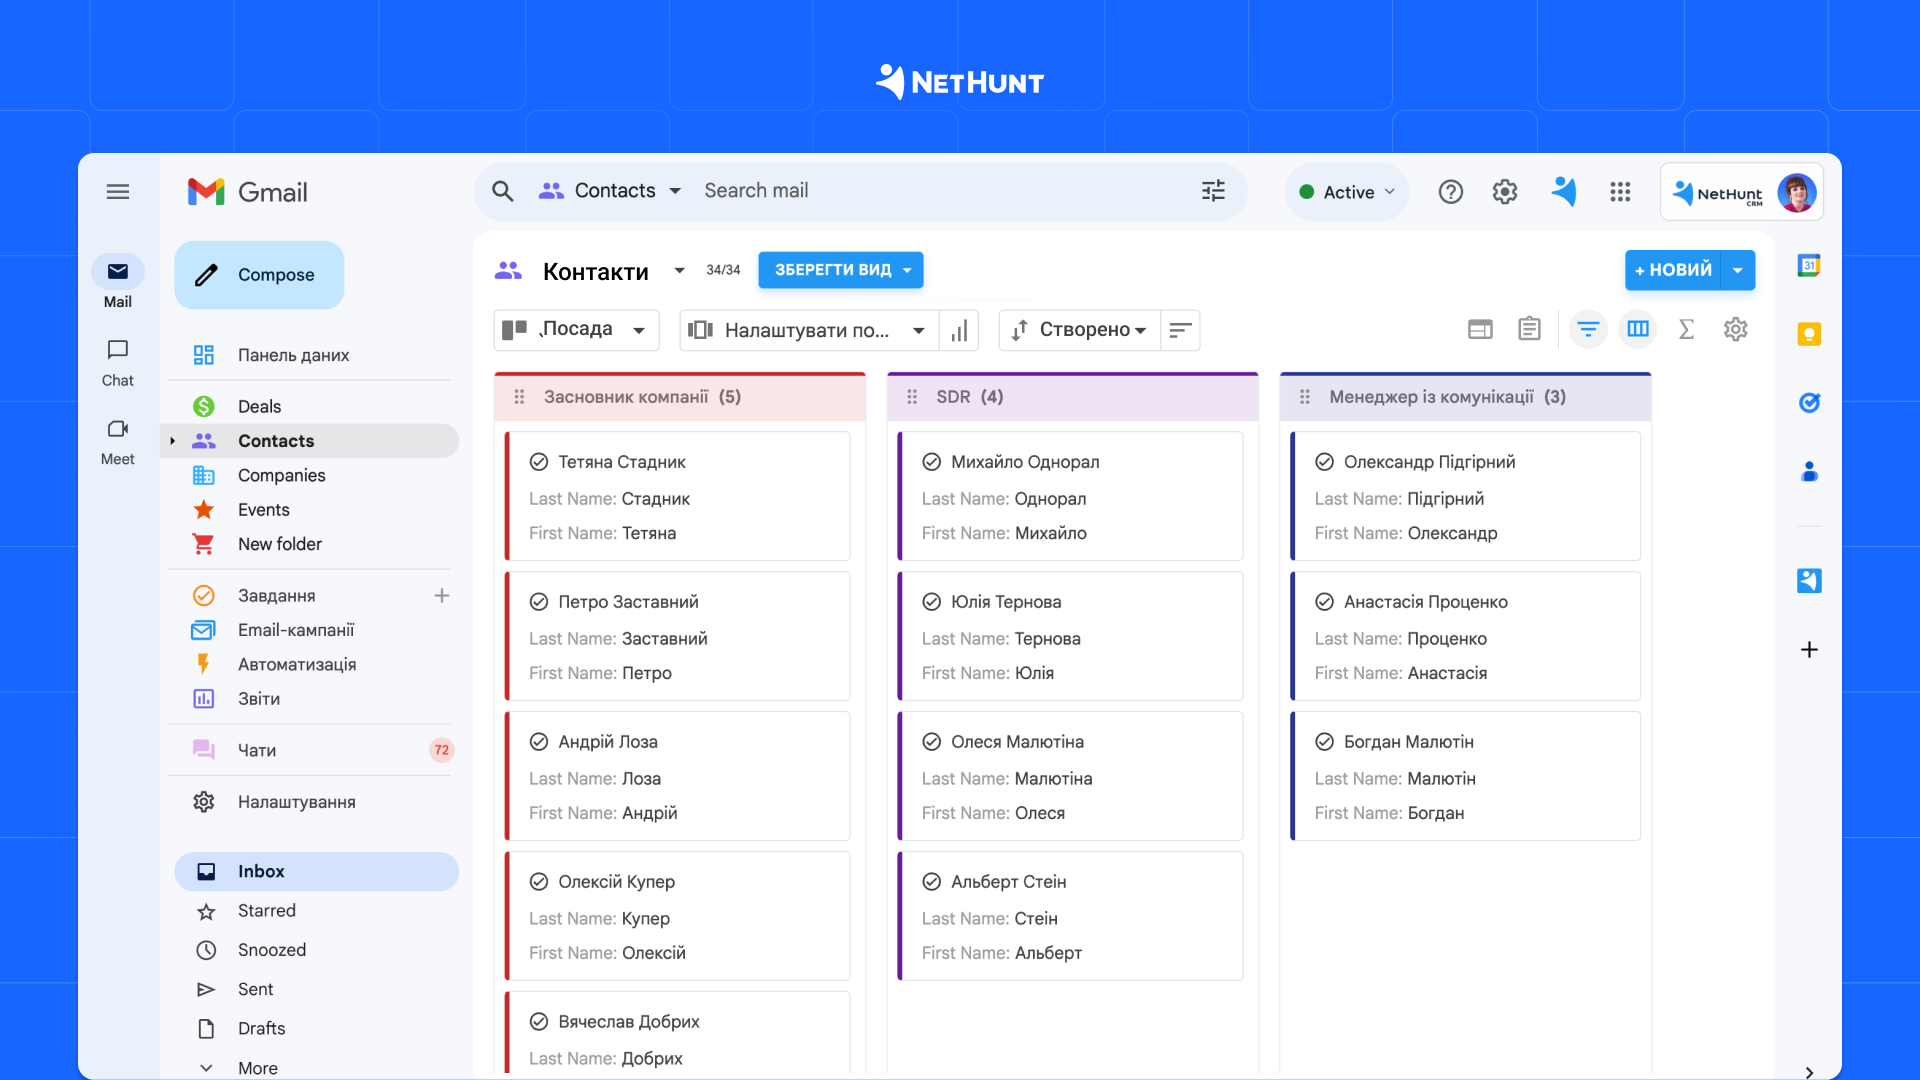Check the circle on Юлія Тернова card
The width and height of the screenshot is (1920, 1080).
(931, 602)
